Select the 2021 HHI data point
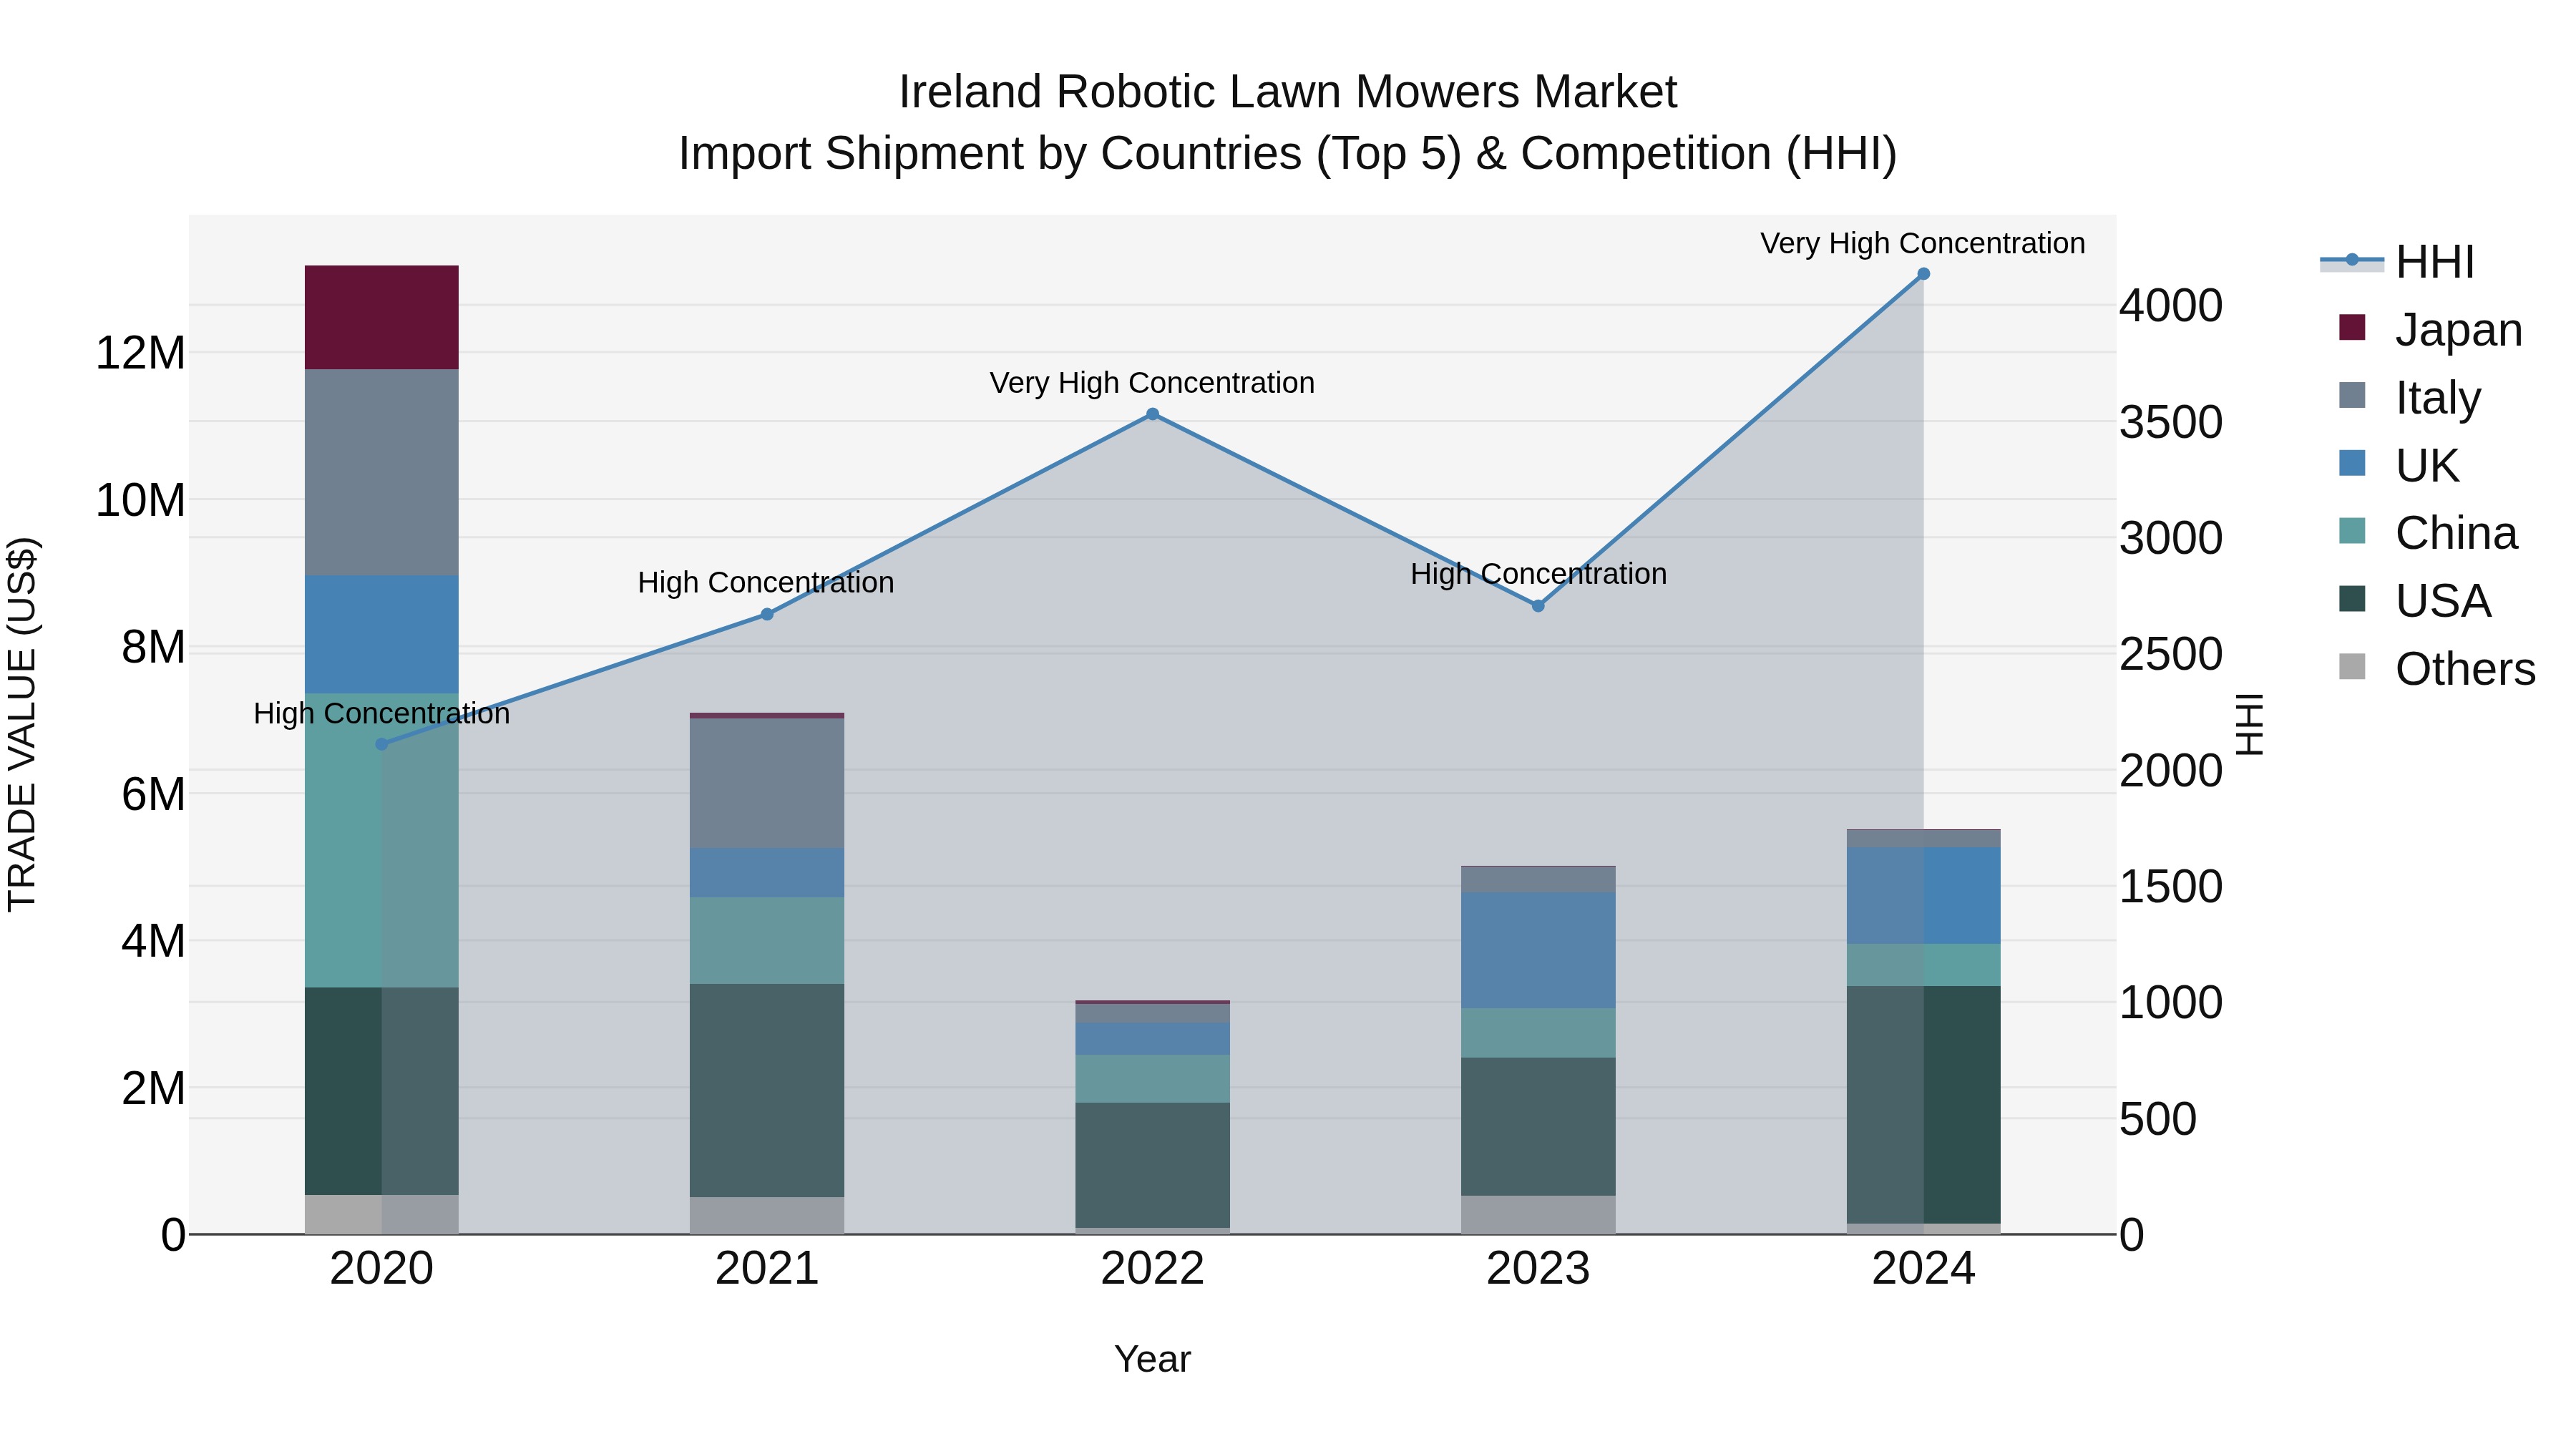The width and height of the screenshot is (2576, 1449). click(x=767, y=615)
